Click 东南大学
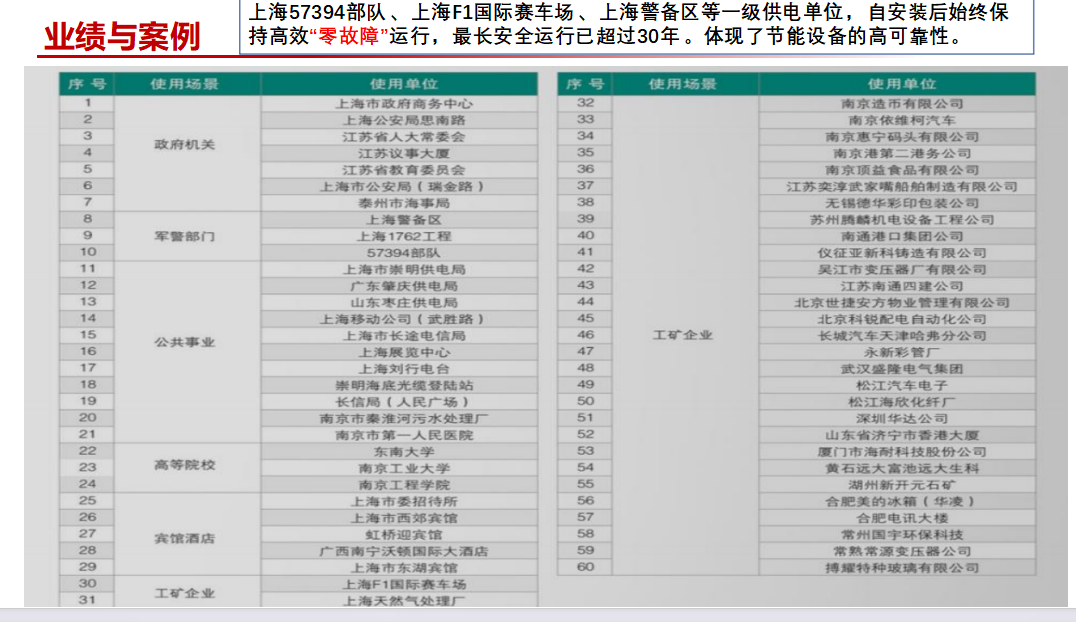The width and height of the screenshot is (1076, 622). pyautogui.click(x=404, y=452)
